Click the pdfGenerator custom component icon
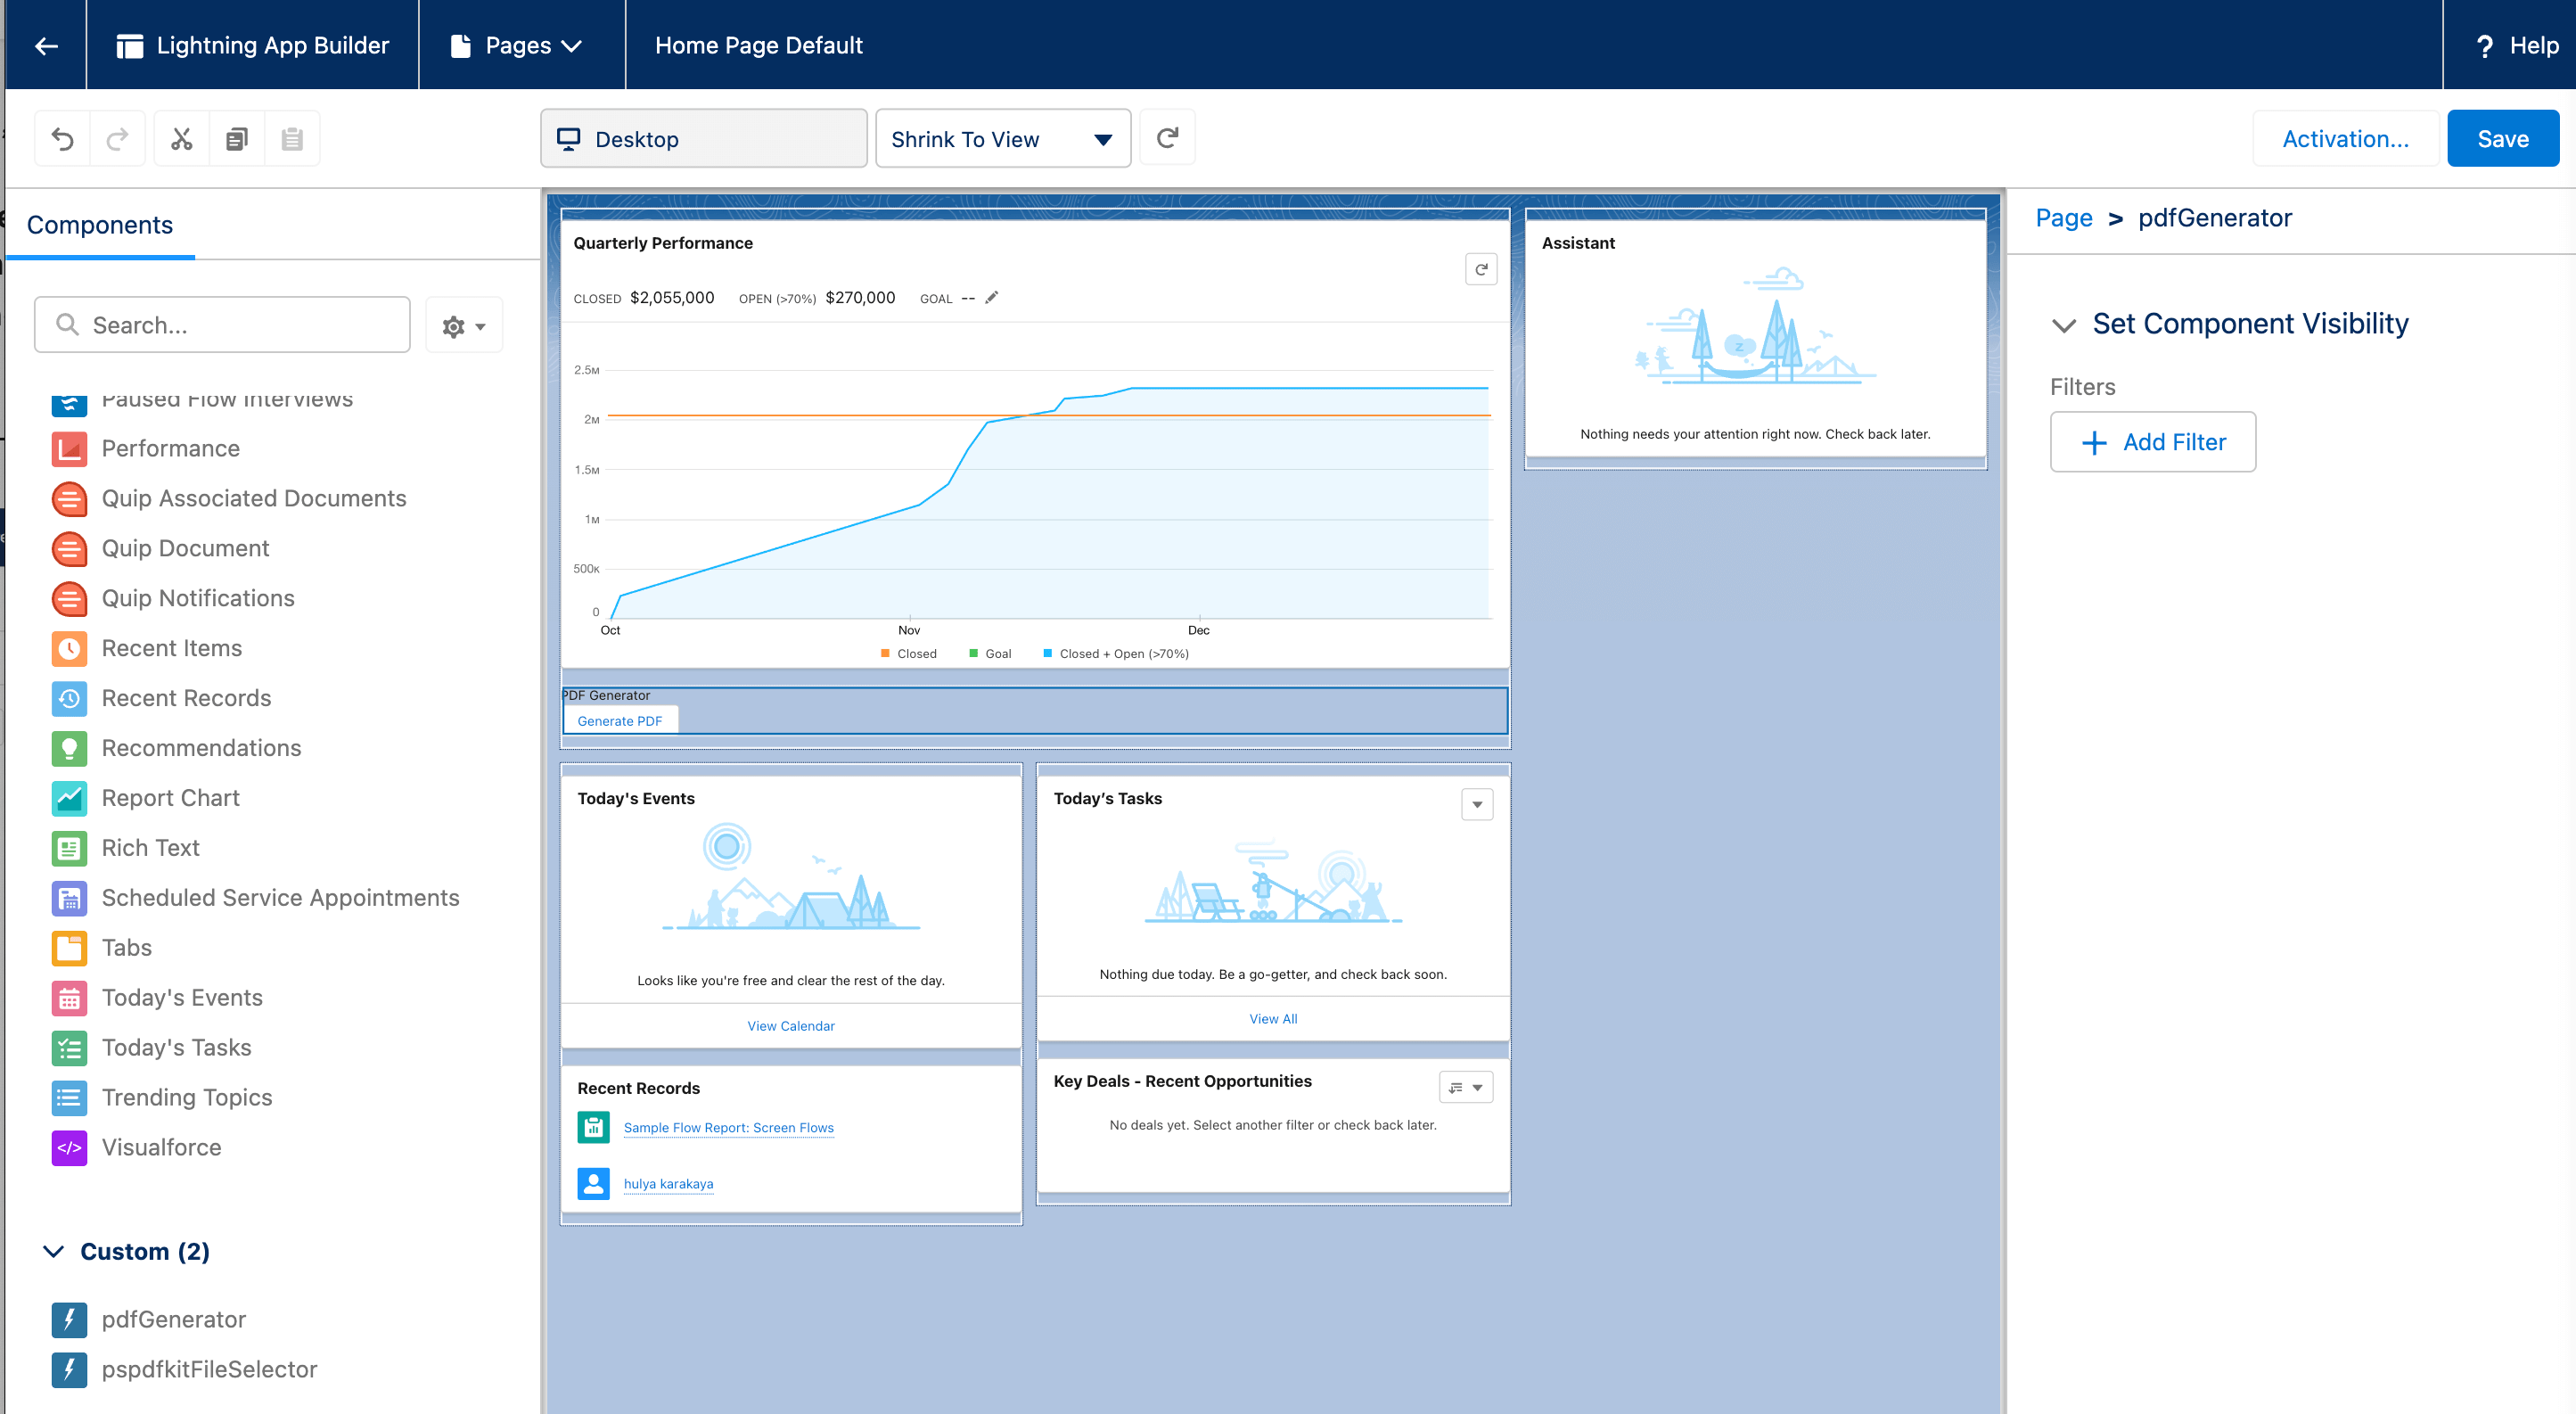 point(68,1319)
